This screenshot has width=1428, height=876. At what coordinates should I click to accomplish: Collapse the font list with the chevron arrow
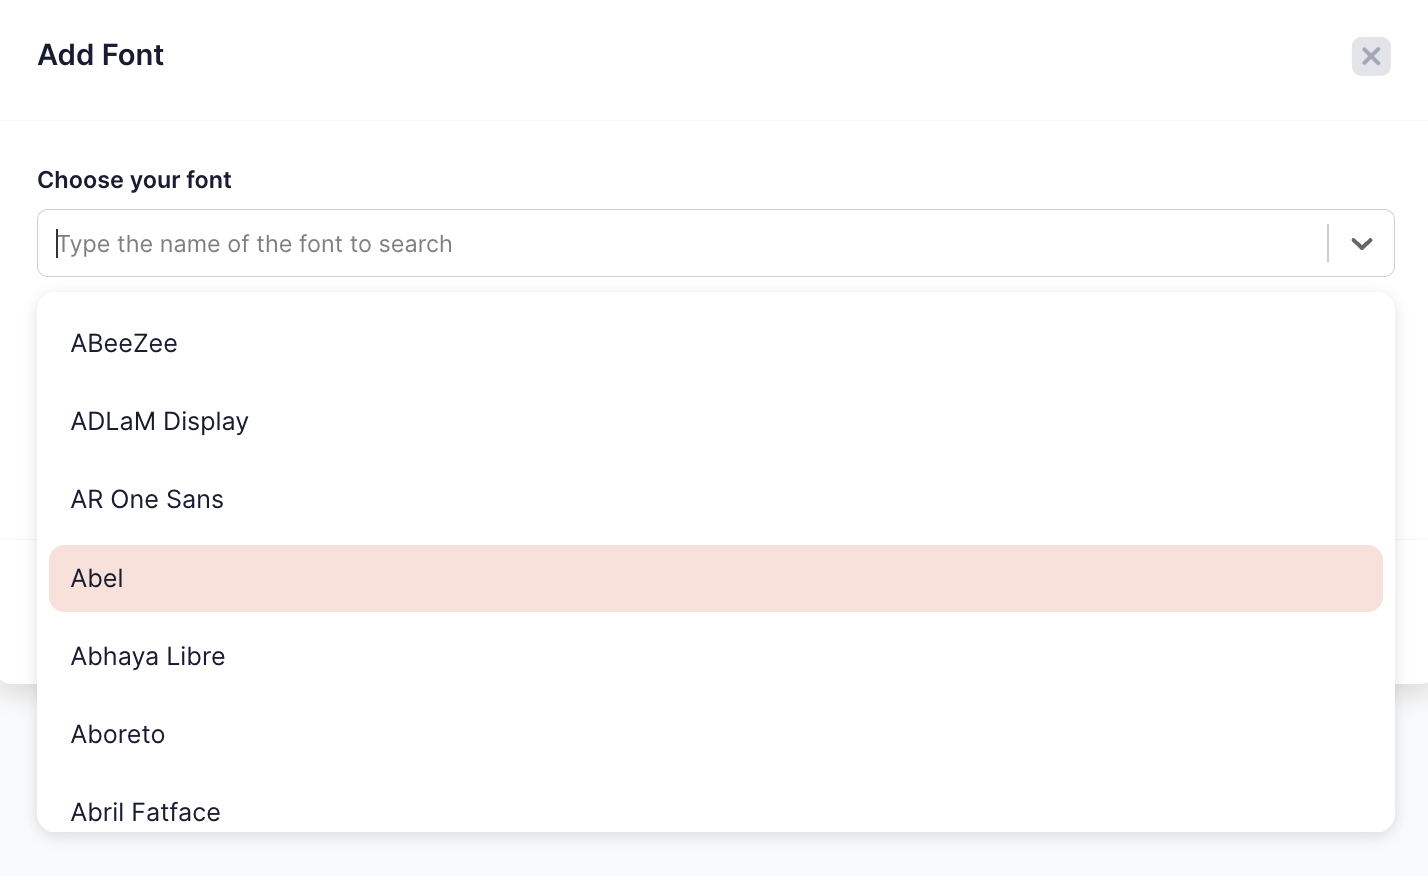click(x=1361, y=243)
